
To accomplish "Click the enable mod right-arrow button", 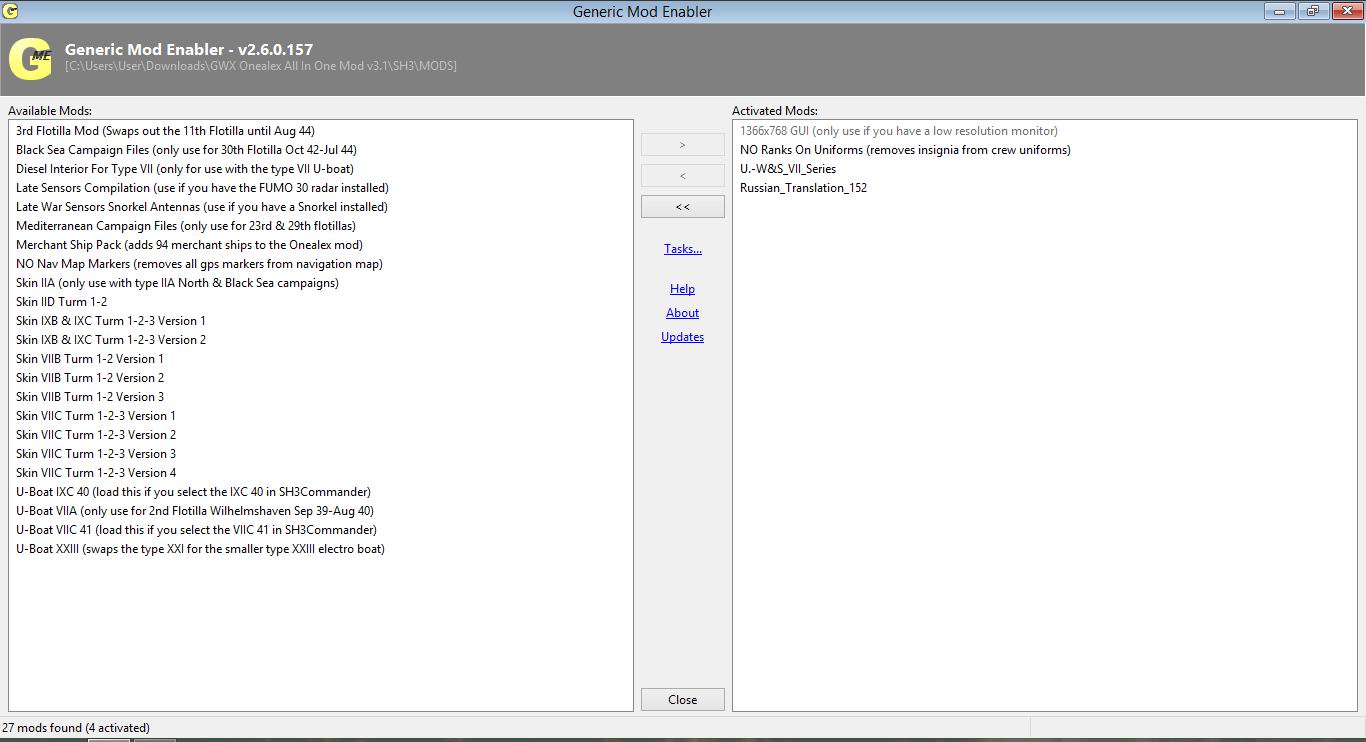I will coord(683,145).
